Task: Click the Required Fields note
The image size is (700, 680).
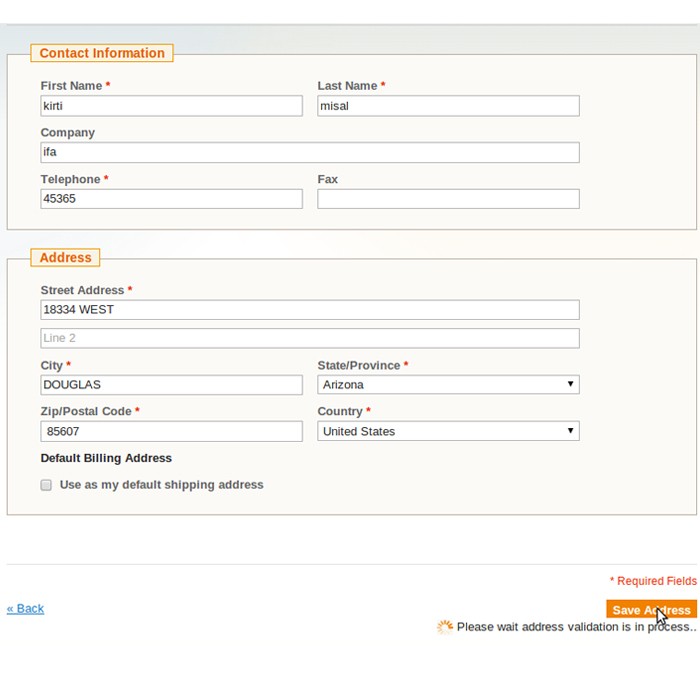Action: 653,581
